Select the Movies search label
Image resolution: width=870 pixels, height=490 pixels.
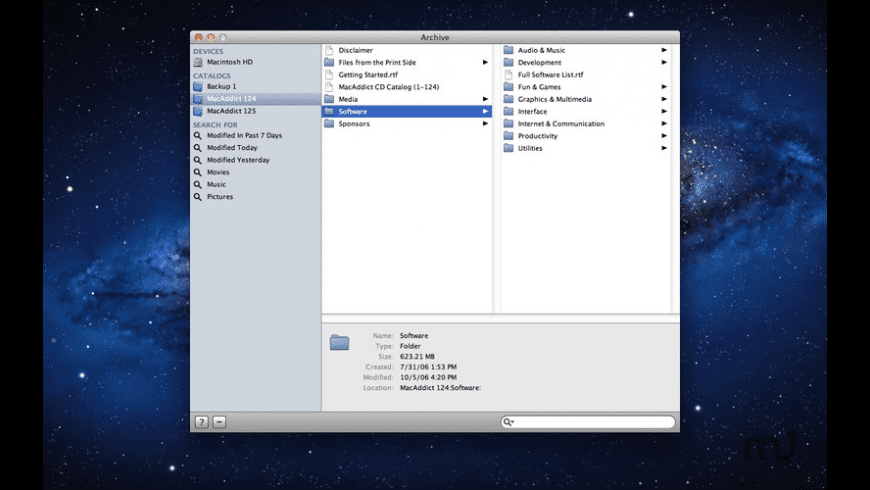click(218, 172)
